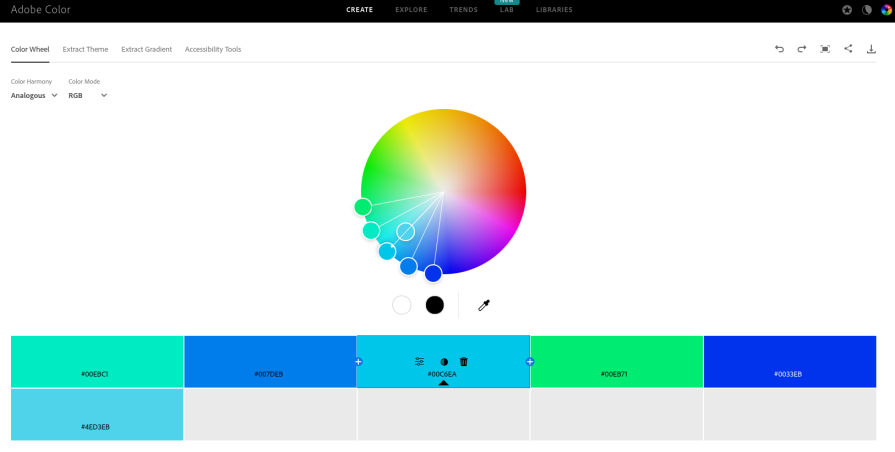Delete the #00C6EA swatch with trash icon
895x452 pixels.
tap(463, 361)
